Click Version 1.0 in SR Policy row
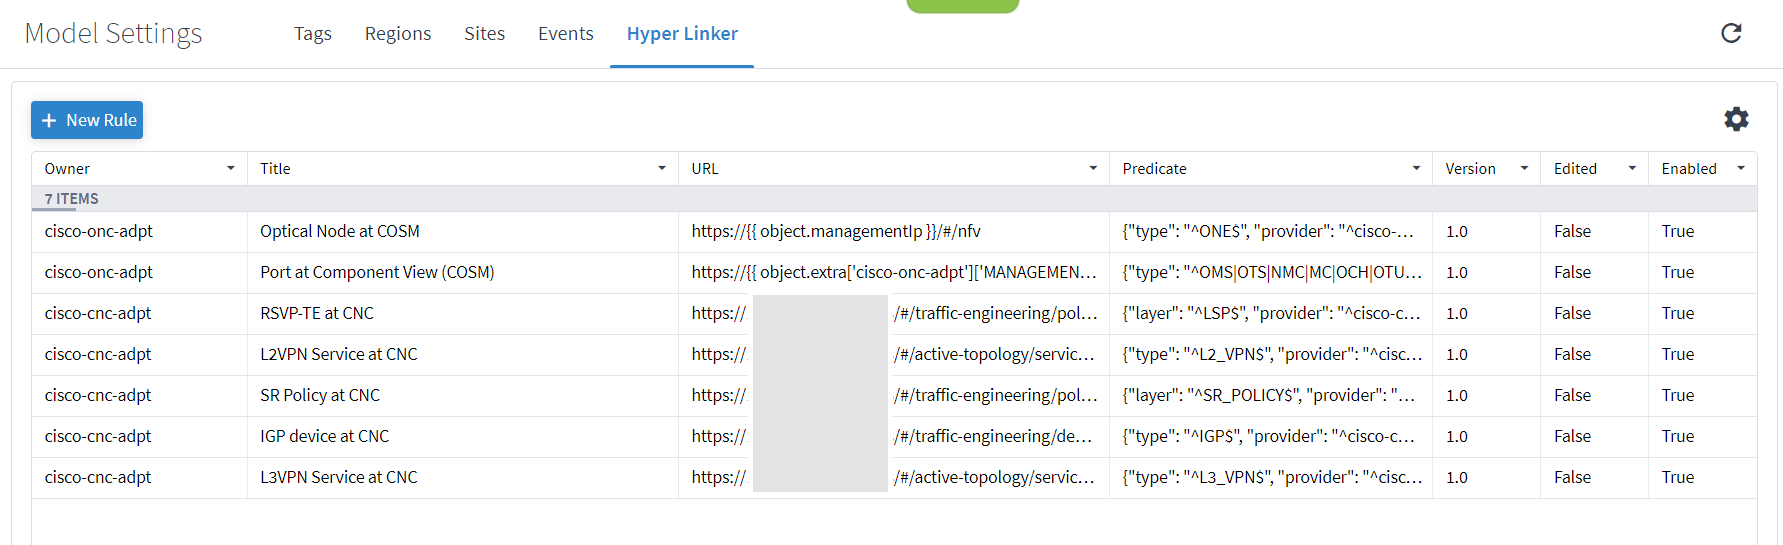This screenshot has height=545, width=1783. pyautogui.click(x=1457, y=395)
